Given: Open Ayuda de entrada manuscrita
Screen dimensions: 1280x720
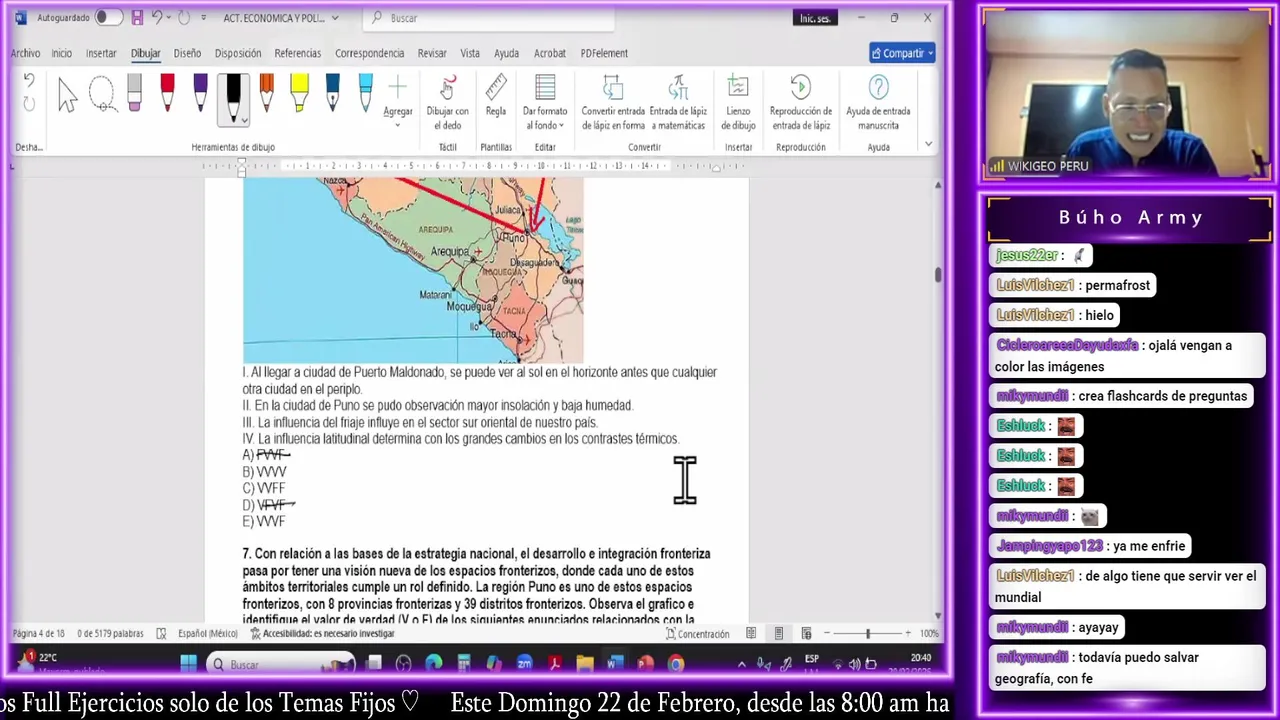Looking at the screenshot, I should pos(878,102).
